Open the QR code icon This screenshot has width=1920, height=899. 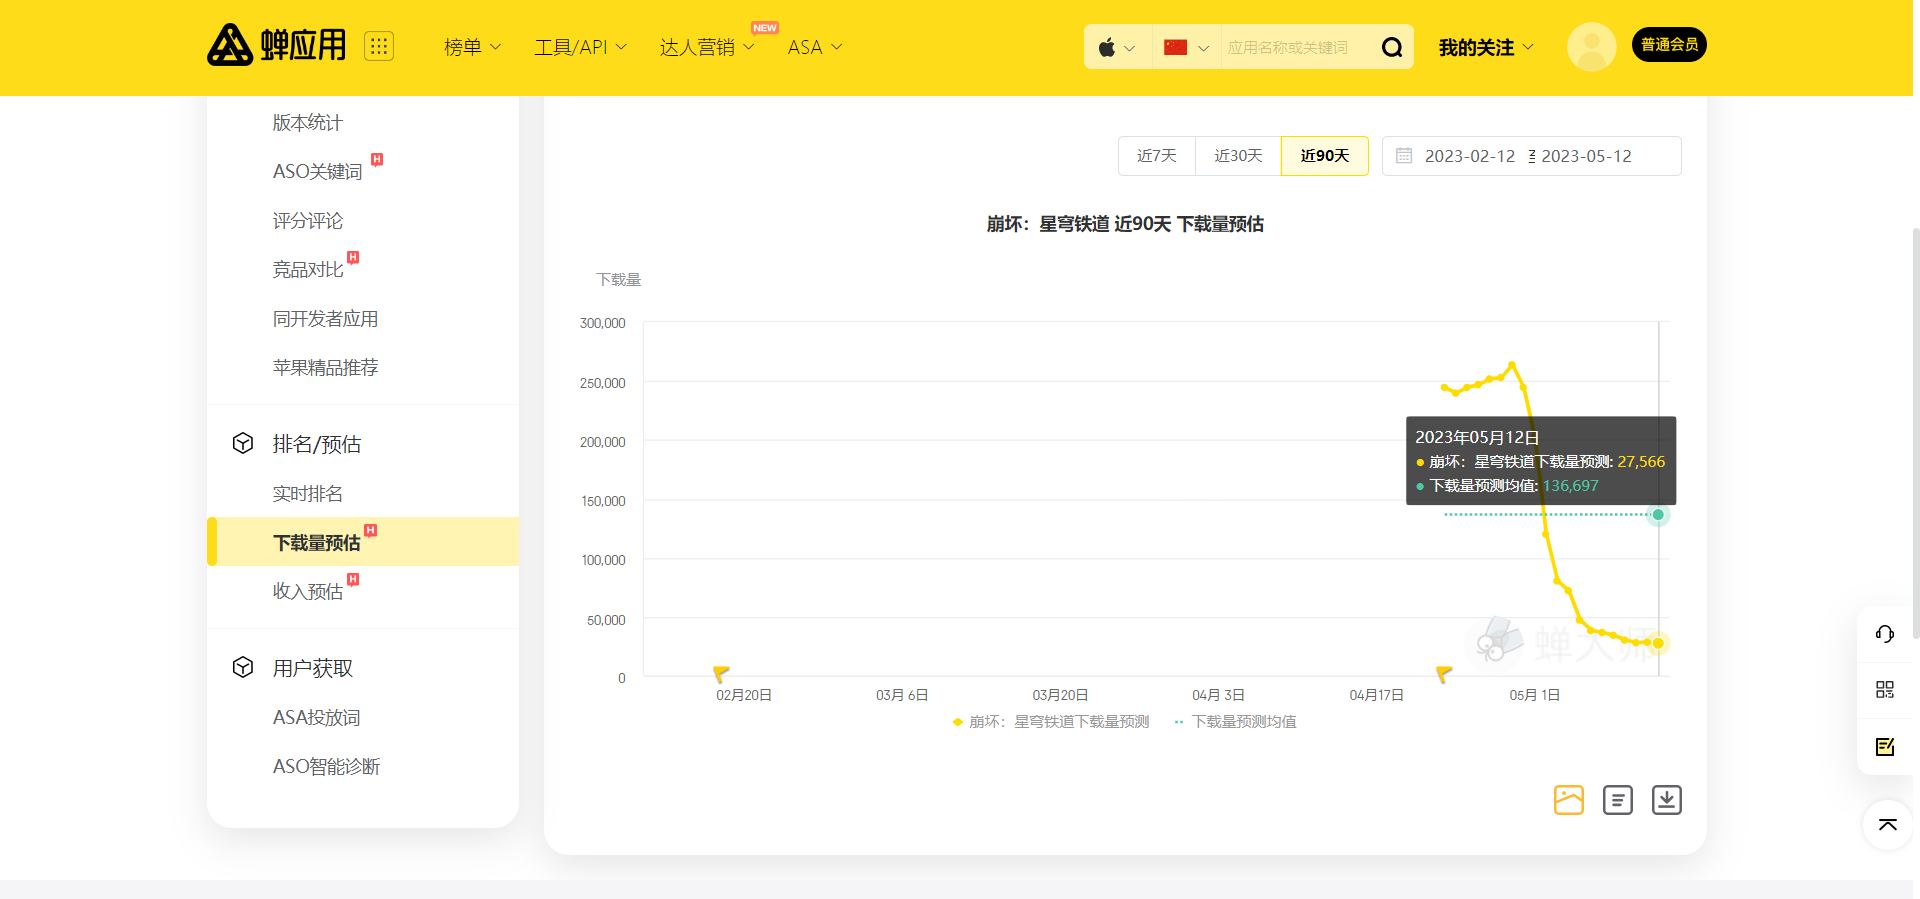tap(1885, 690)
